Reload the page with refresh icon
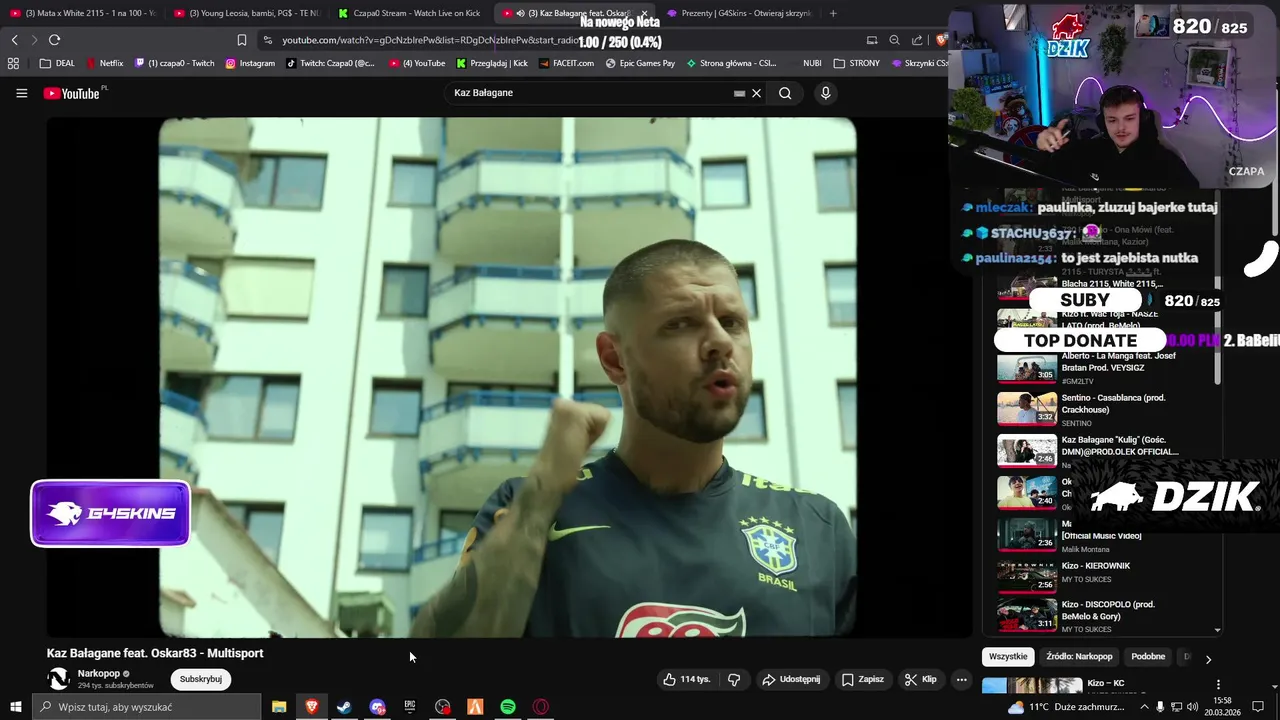 point(54,40)
